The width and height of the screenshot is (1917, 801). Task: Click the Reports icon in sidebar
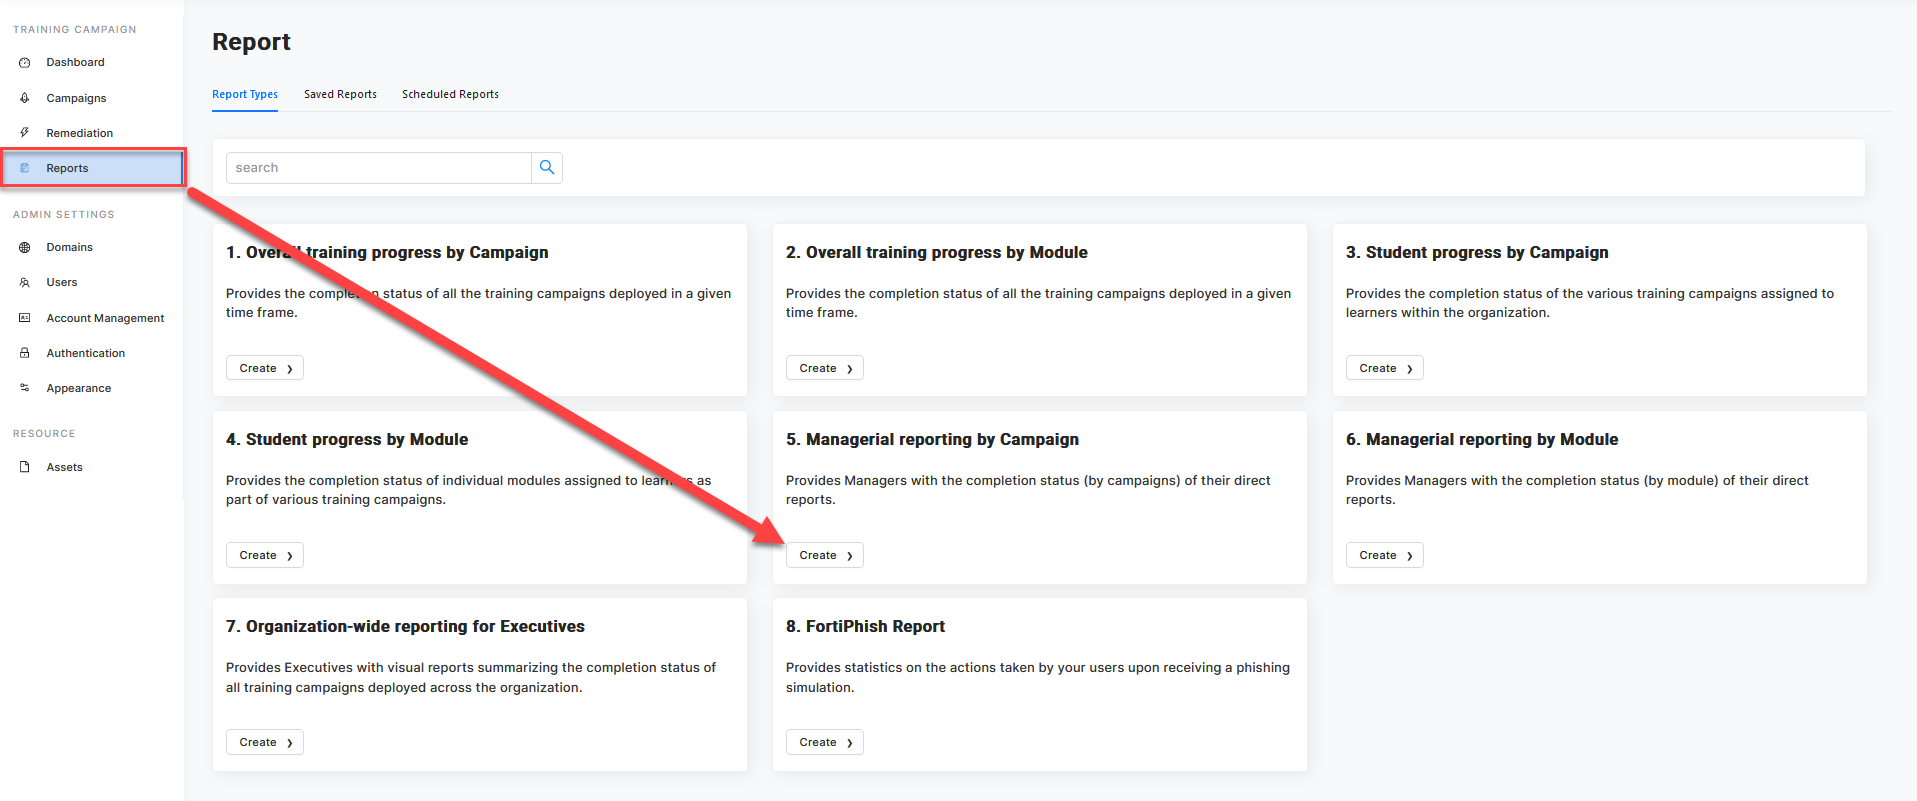pyautogui.click(x=25, y=168)
